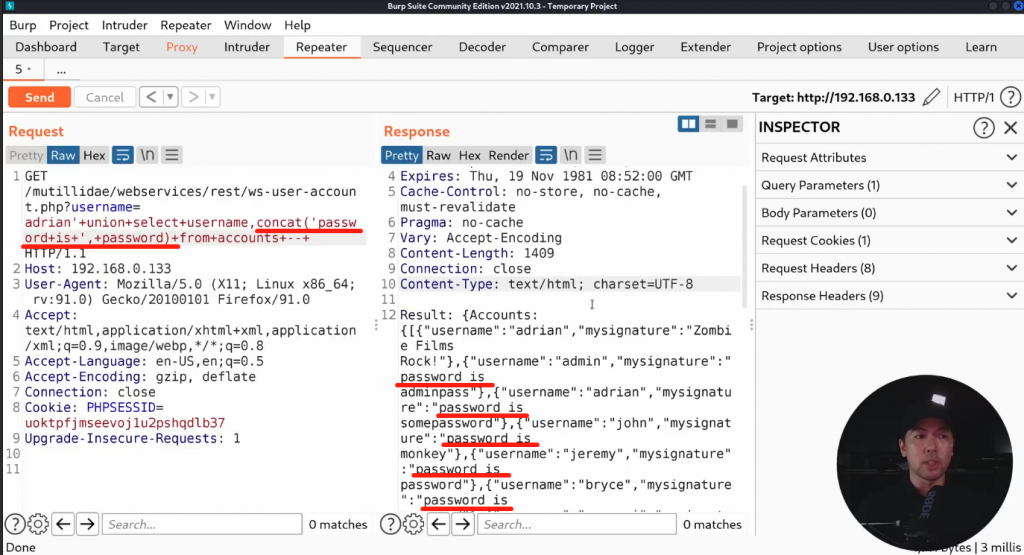This screenshot has height=555, width=1024.
Task: Open Response search help icon
Action: (x=390, y=524)
